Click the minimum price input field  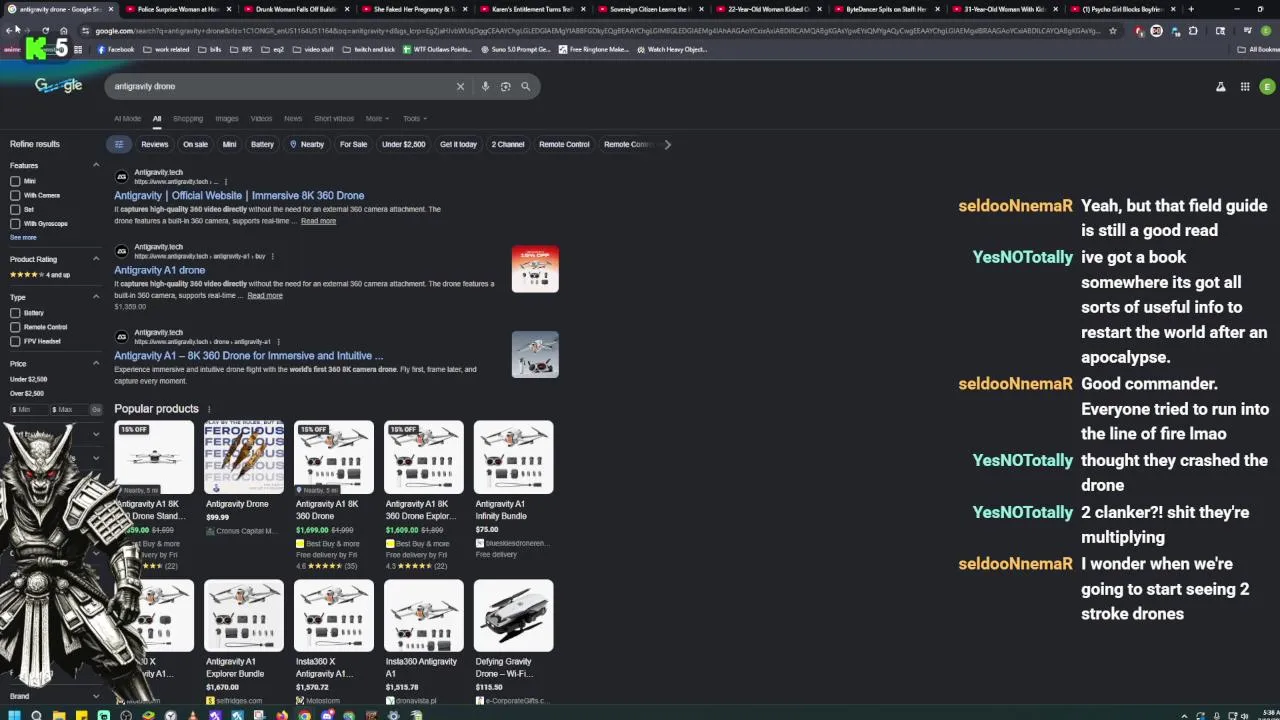click(x=28, y=409)
